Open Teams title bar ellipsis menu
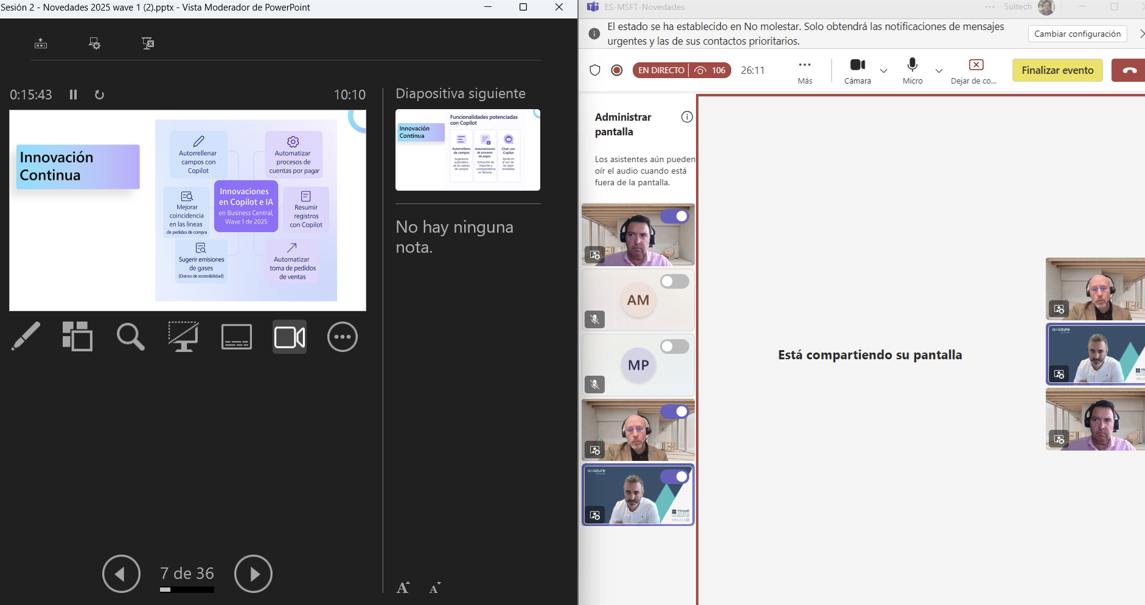 989,7
